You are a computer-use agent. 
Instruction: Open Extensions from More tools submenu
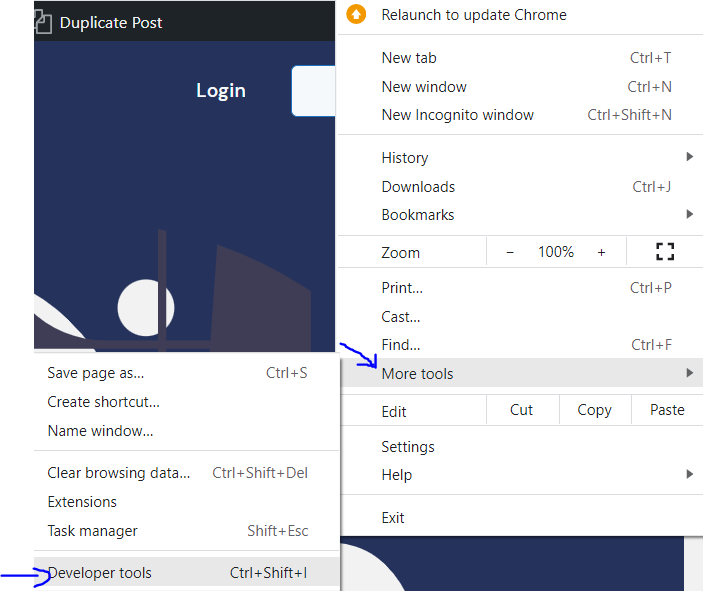pyautogui.click(x=187, y=502)
